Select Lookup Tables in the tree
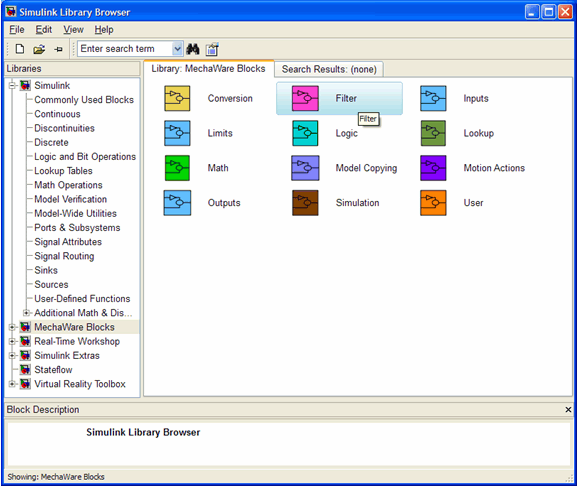This screenshot has width=578, height=487. [63, 171]
